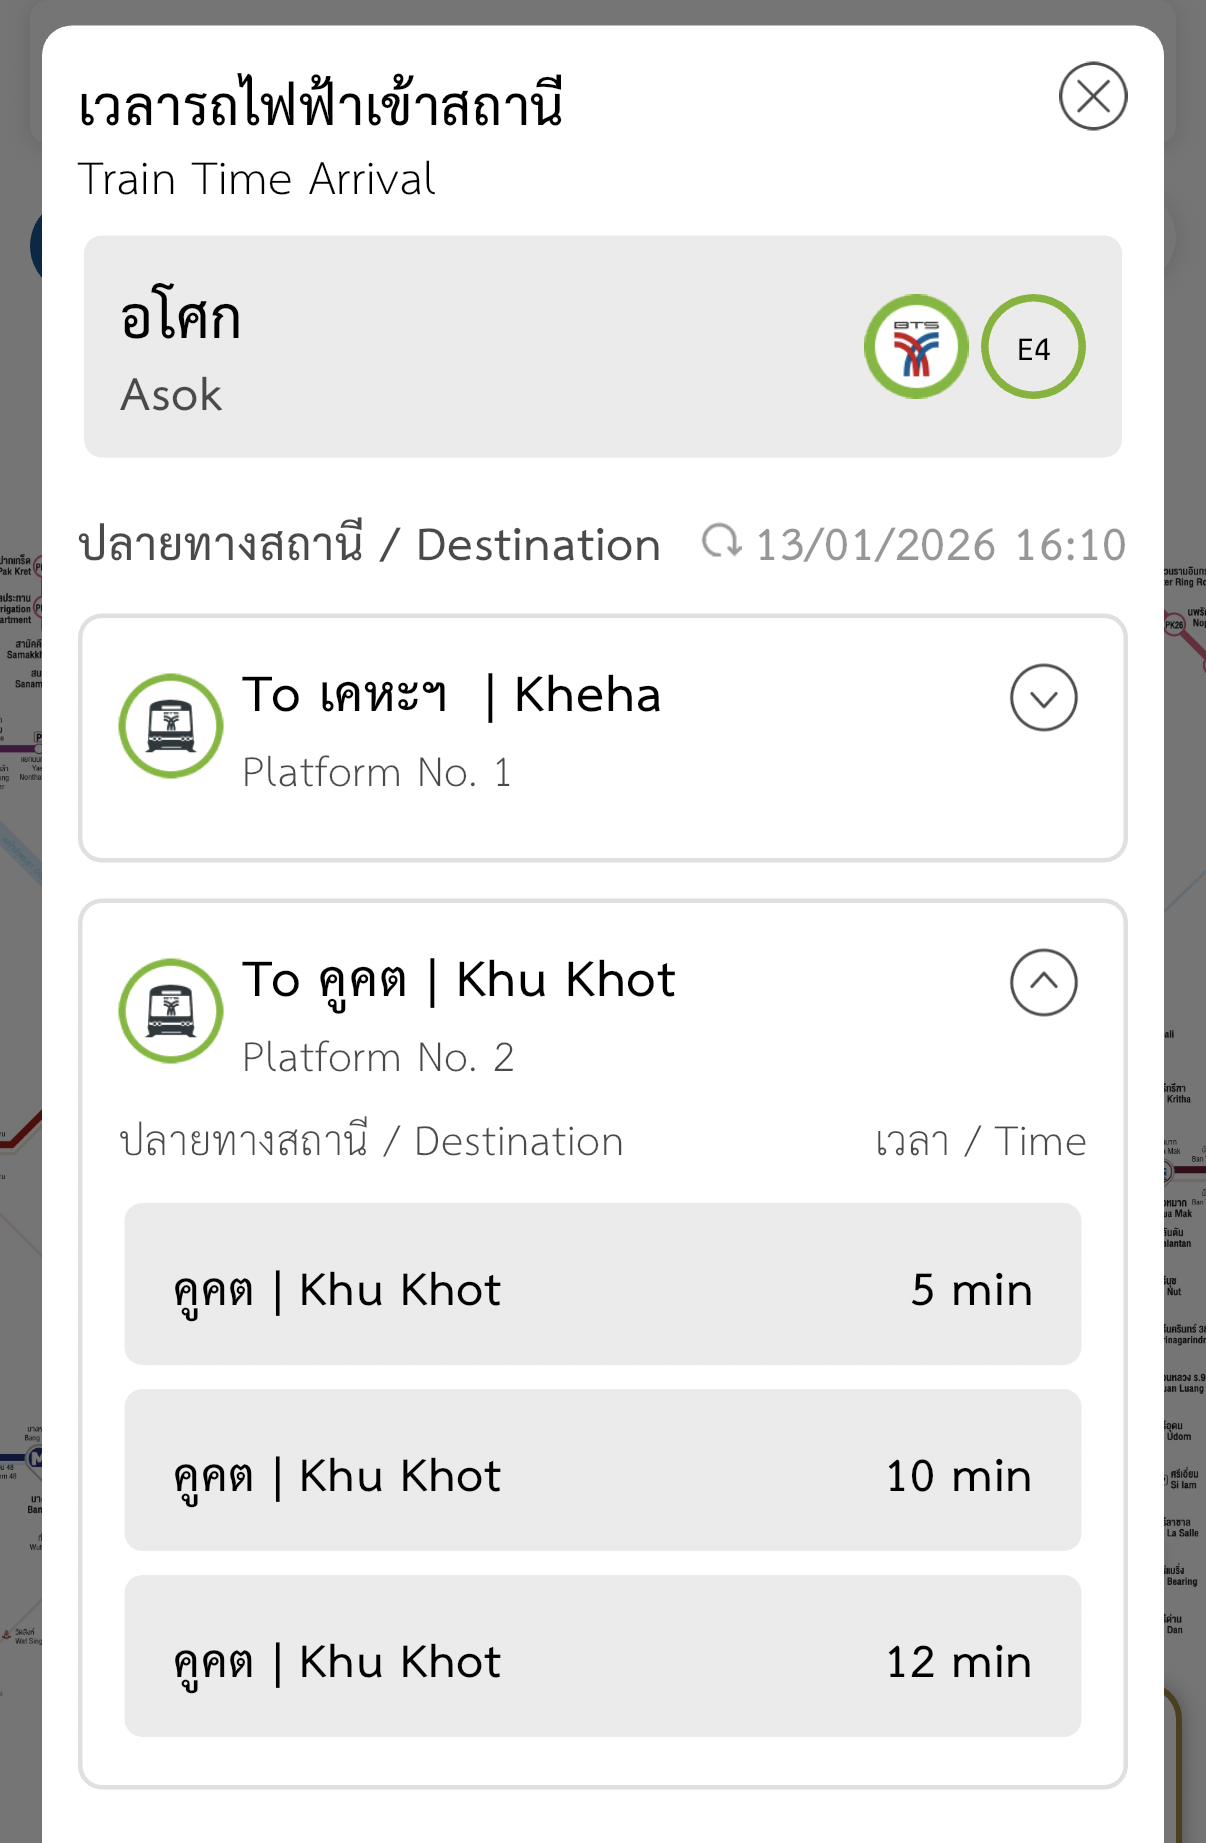Expand the Kheha platform arrivals chevron

click(1043, 698)
